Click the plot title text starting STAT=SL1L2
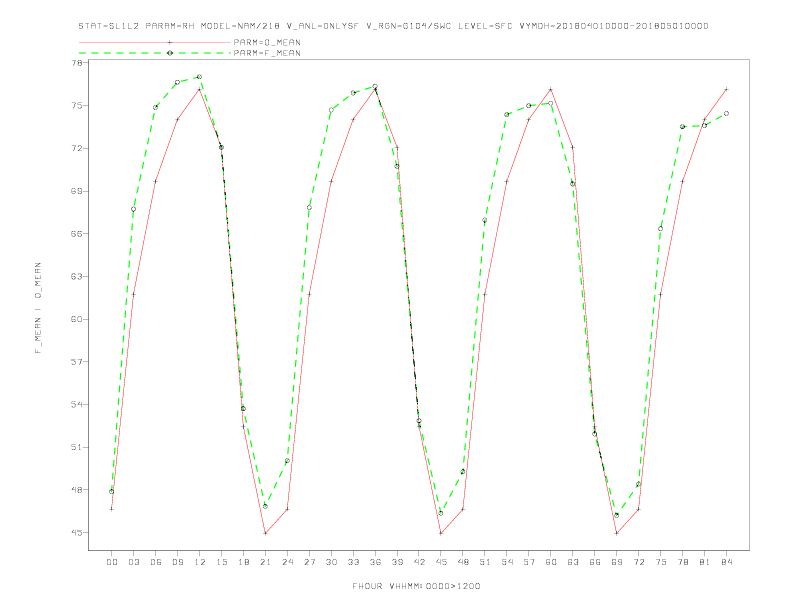Viewport: 792px width, 612px height. point(393,26)
